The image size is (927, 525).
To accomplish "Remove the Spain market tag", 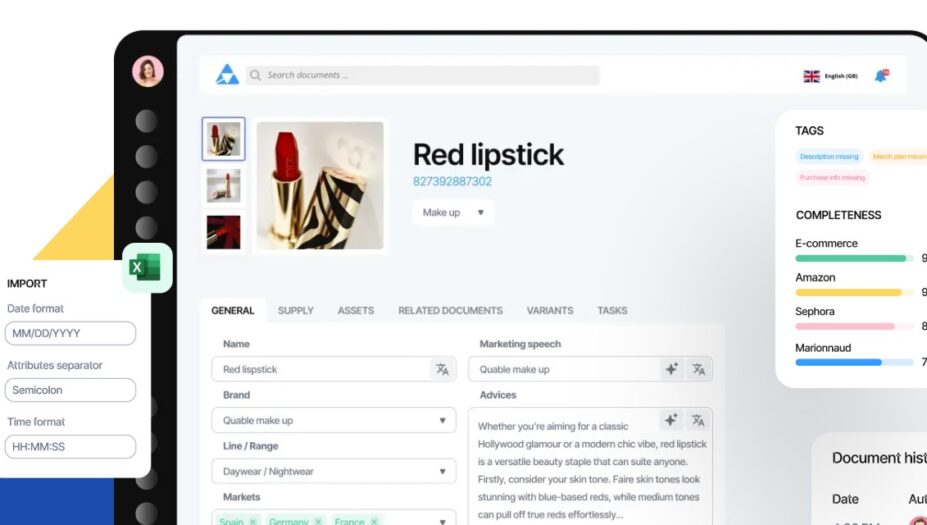I will point(253,521).
